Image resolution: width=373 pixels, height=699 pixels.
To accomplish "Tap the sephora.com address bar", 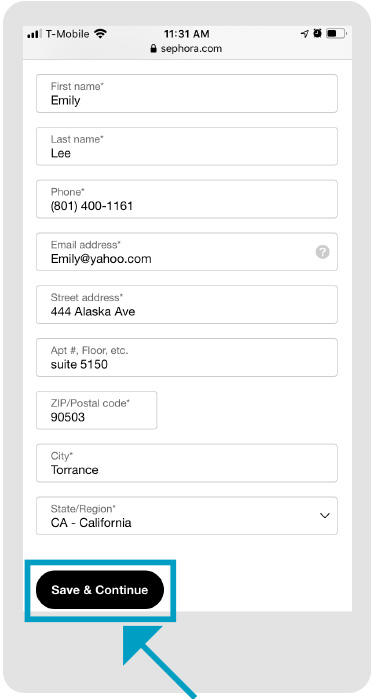I will point(186,49).
